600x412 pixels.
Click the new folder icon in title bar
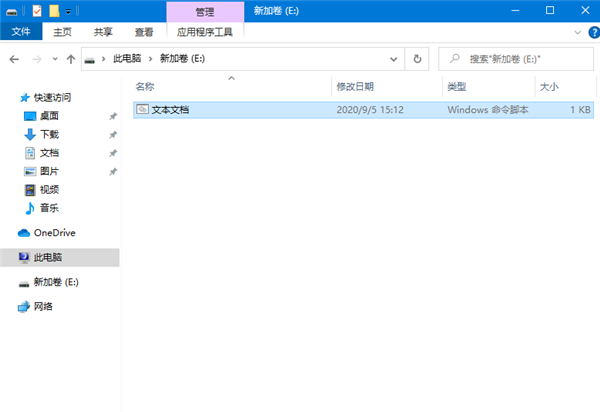coord(53,10)
